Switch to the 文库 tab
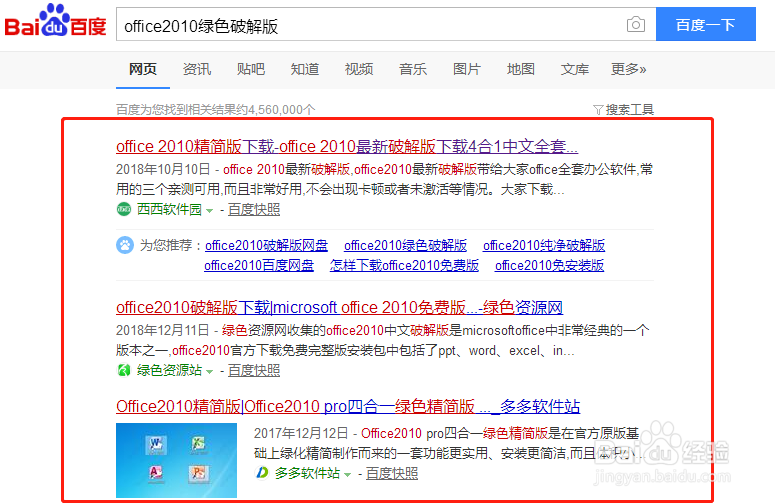775x504 pixels. 575,69
